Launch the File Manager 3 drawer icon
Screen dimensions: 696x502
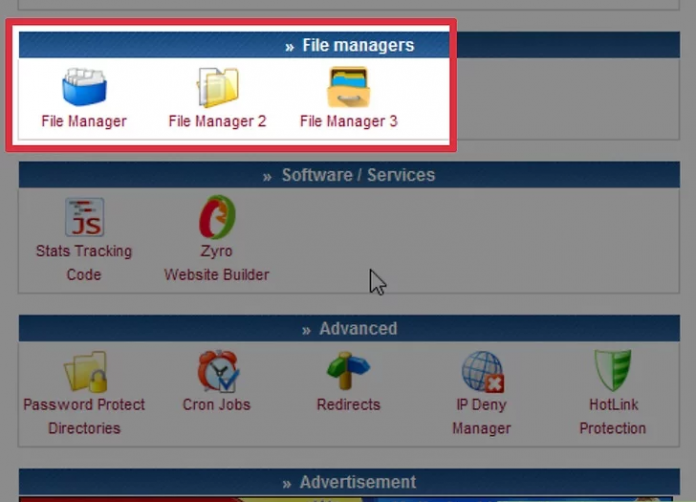[348, 88]
